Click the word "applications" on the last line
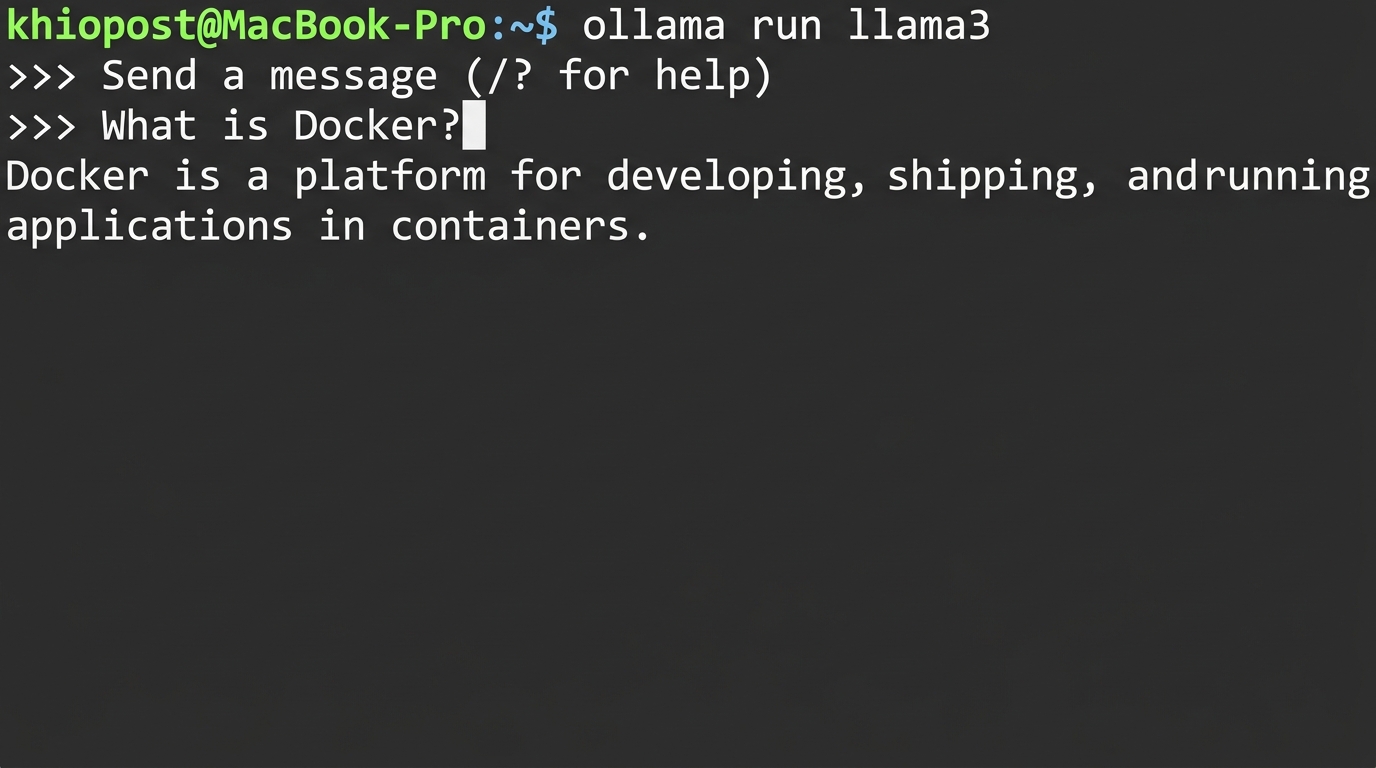This screenshot has height=768, width=1376. pos(149,227)
